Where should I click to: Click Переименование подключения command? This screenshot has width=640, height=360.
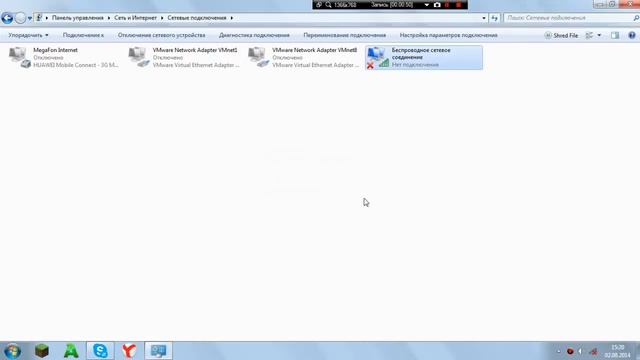(x=344, y=36)
